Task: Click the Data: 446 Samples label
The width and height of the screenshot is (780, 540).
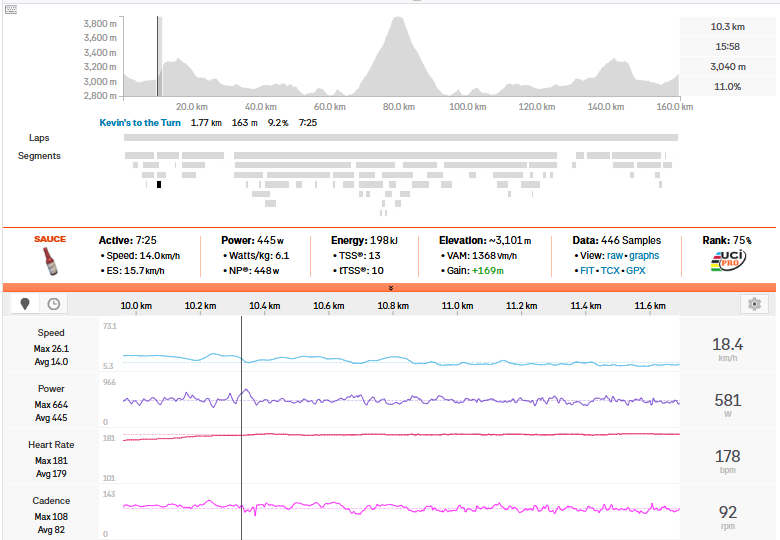Action: (x=616, y=241)
